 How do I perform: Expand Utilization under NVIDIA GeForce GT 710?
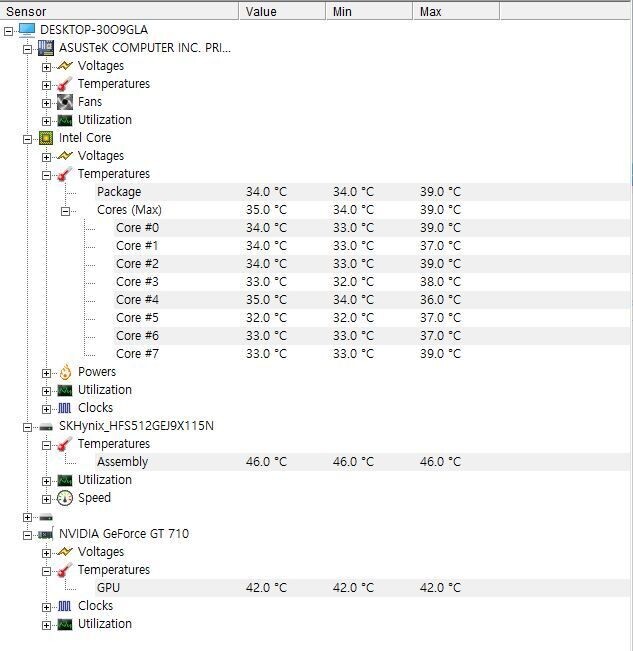coord(46,624)
